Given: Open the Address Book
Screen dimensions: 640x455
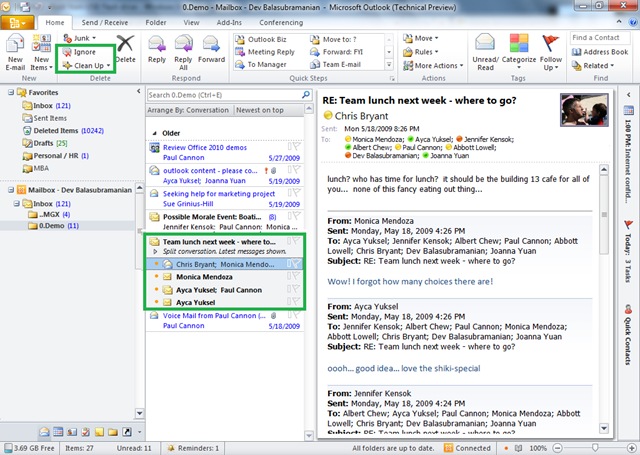Looking at the screenshot, I should [600, 52].
